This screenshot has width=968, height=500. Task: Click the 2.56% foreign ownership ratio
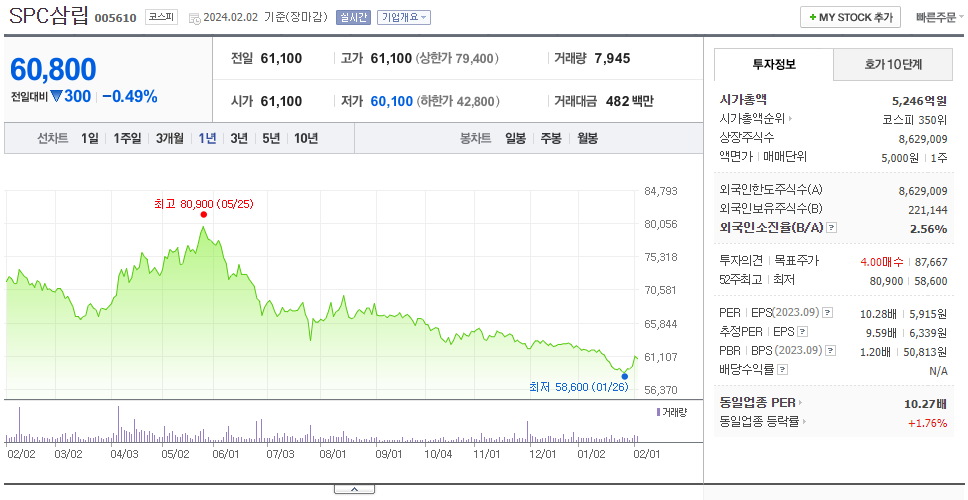point(928,229)
